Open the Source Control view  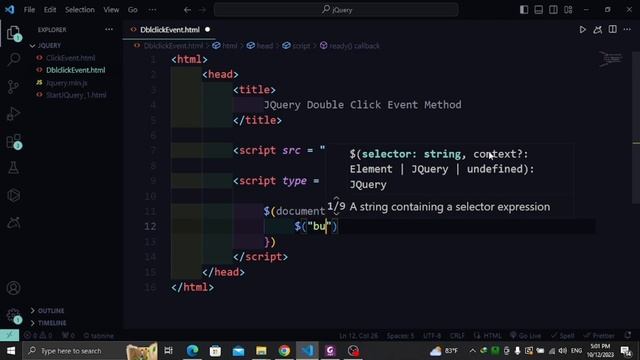pyautogui.click(x=13, y=87)
